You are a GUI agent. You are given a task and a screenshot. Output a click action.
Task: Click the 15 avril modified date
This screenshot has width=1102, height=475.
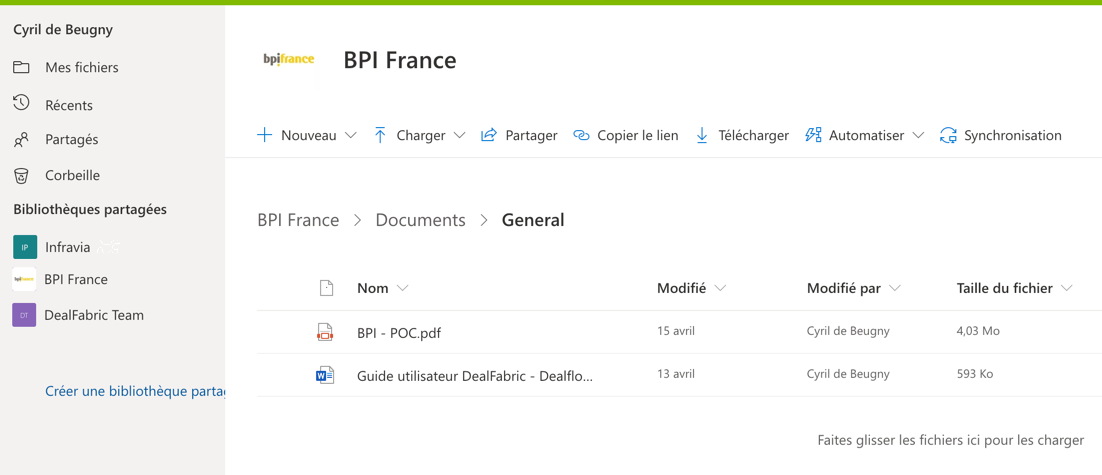[x=676, y=331]
